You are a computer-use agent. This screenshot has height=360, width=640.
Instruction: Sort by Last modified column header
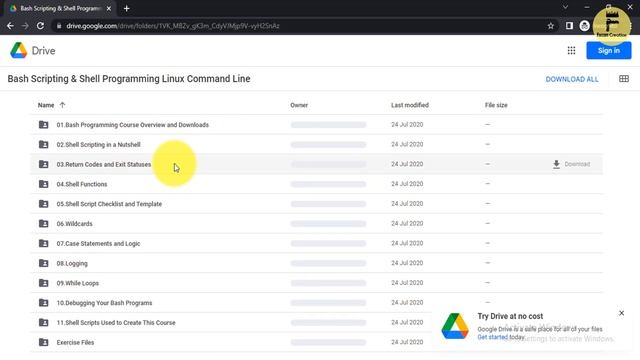click(410, 105)
